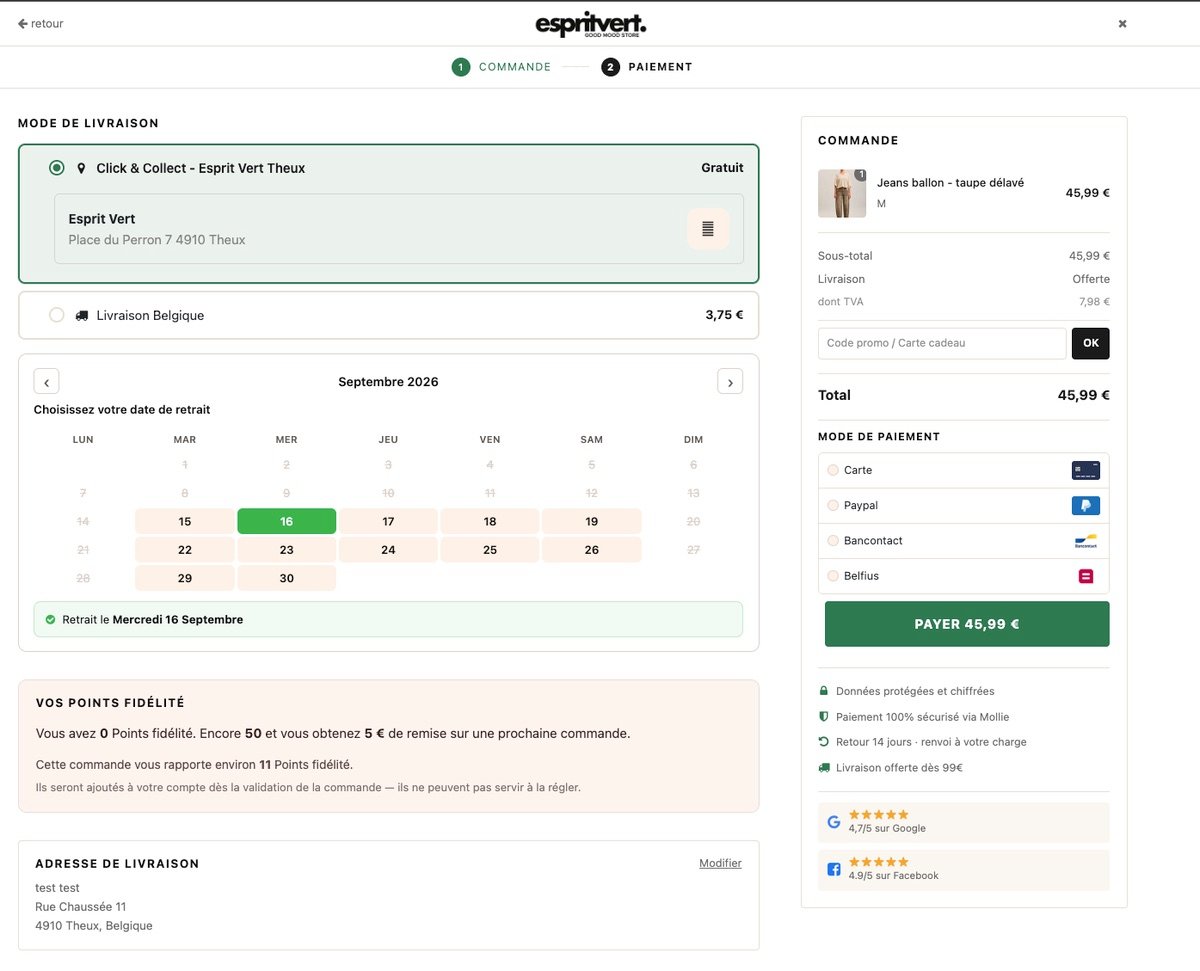
Task: Pick September 16 as pickup date
Action: [287, 521]
